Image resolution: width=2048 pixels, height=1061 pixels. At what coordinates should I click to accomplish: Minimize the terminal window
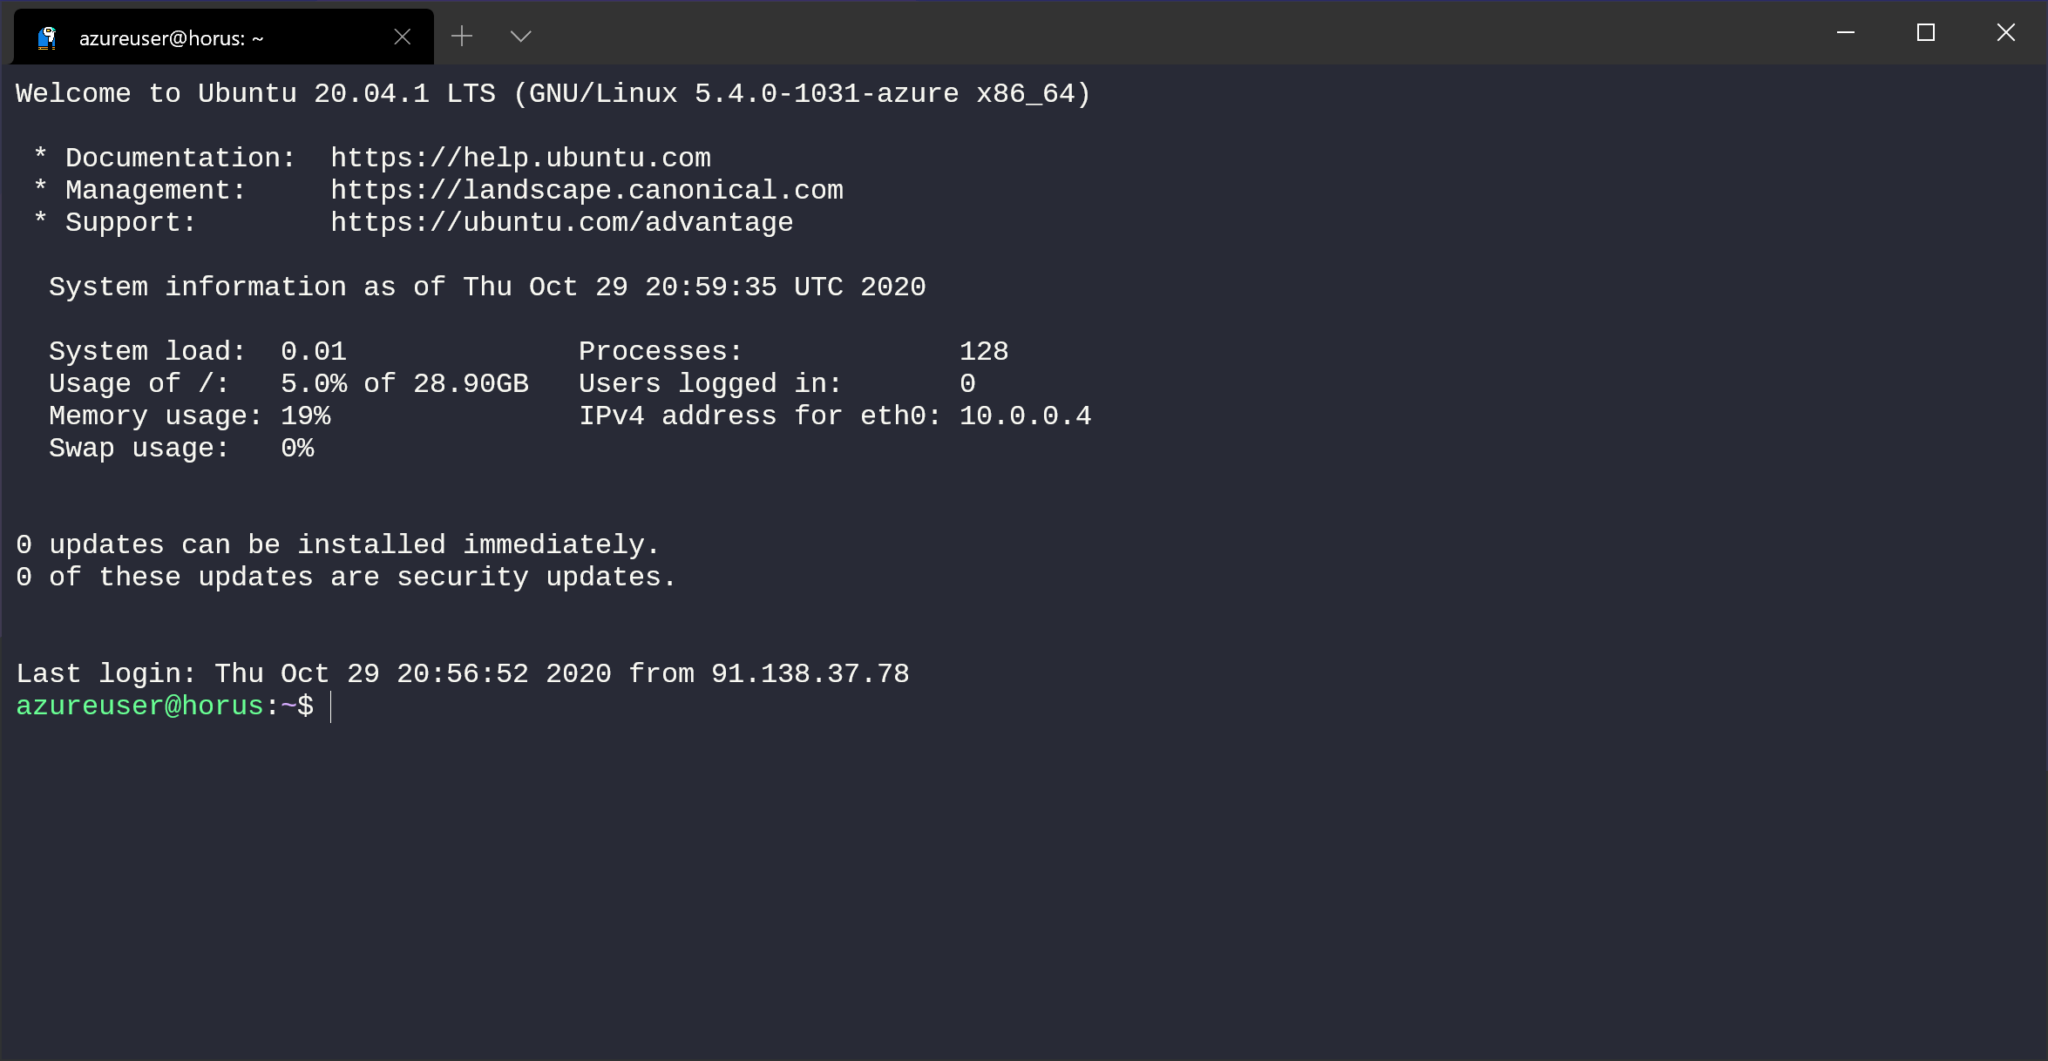coord(1844,33)
